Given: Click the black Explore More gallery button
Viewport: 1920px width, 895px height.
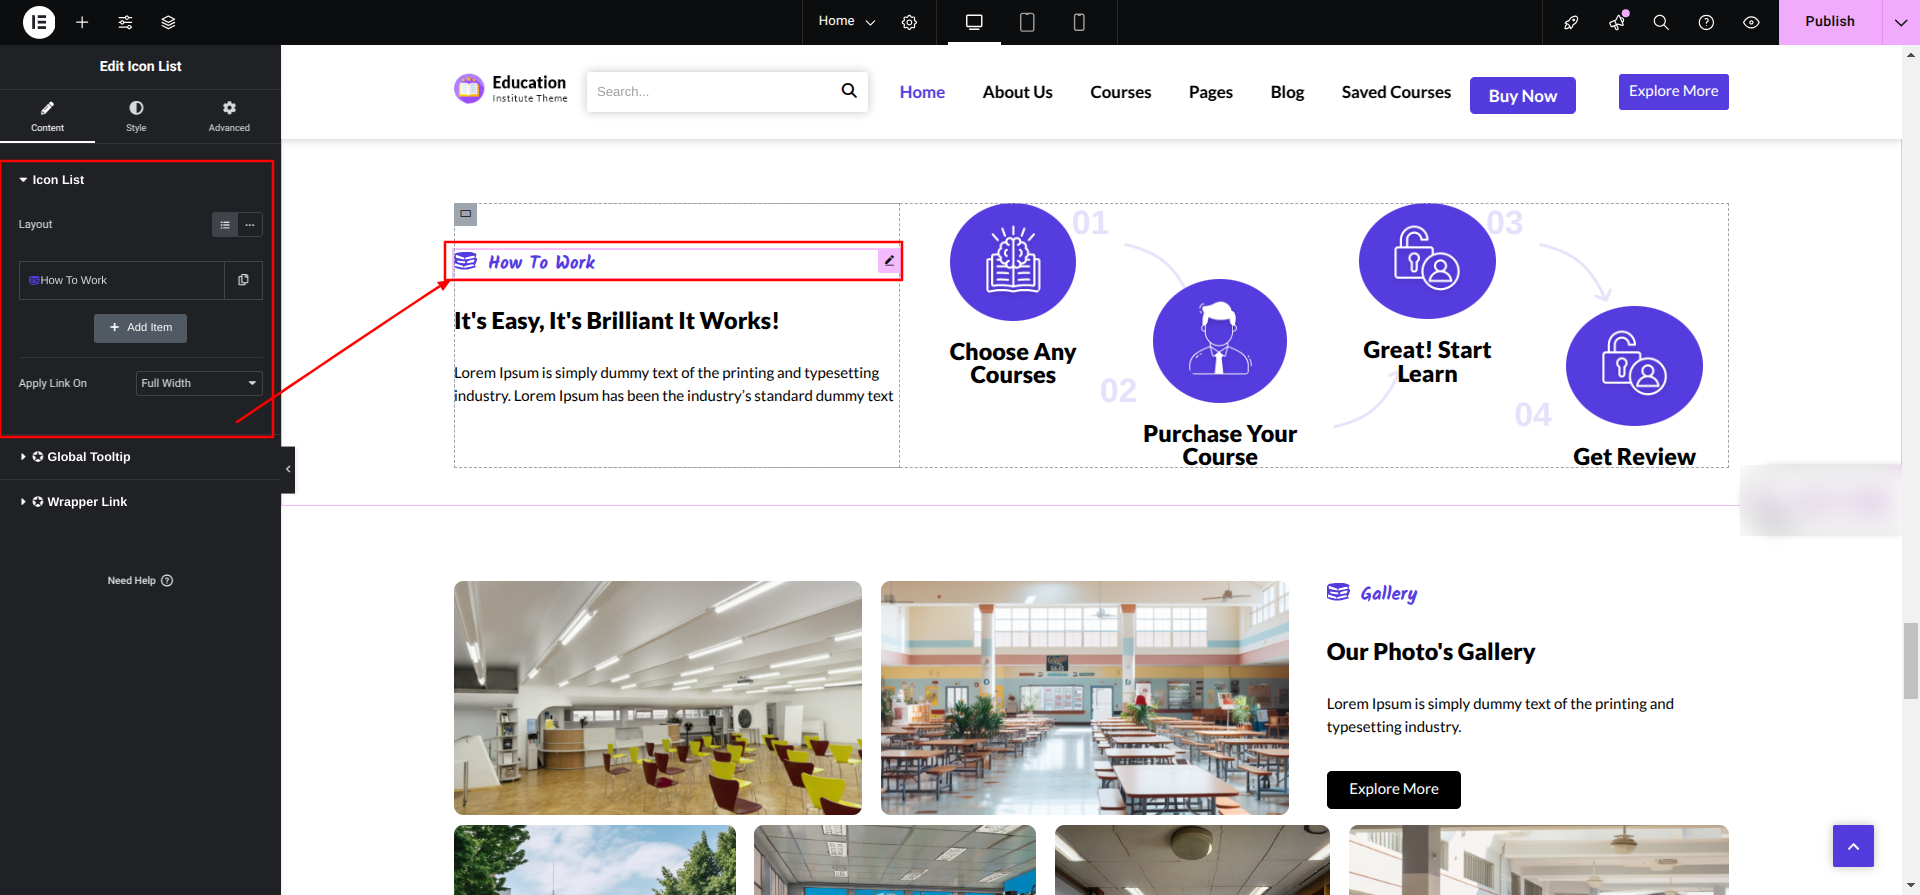Looking at the screenshot, I should click(x=1393, y=790).
